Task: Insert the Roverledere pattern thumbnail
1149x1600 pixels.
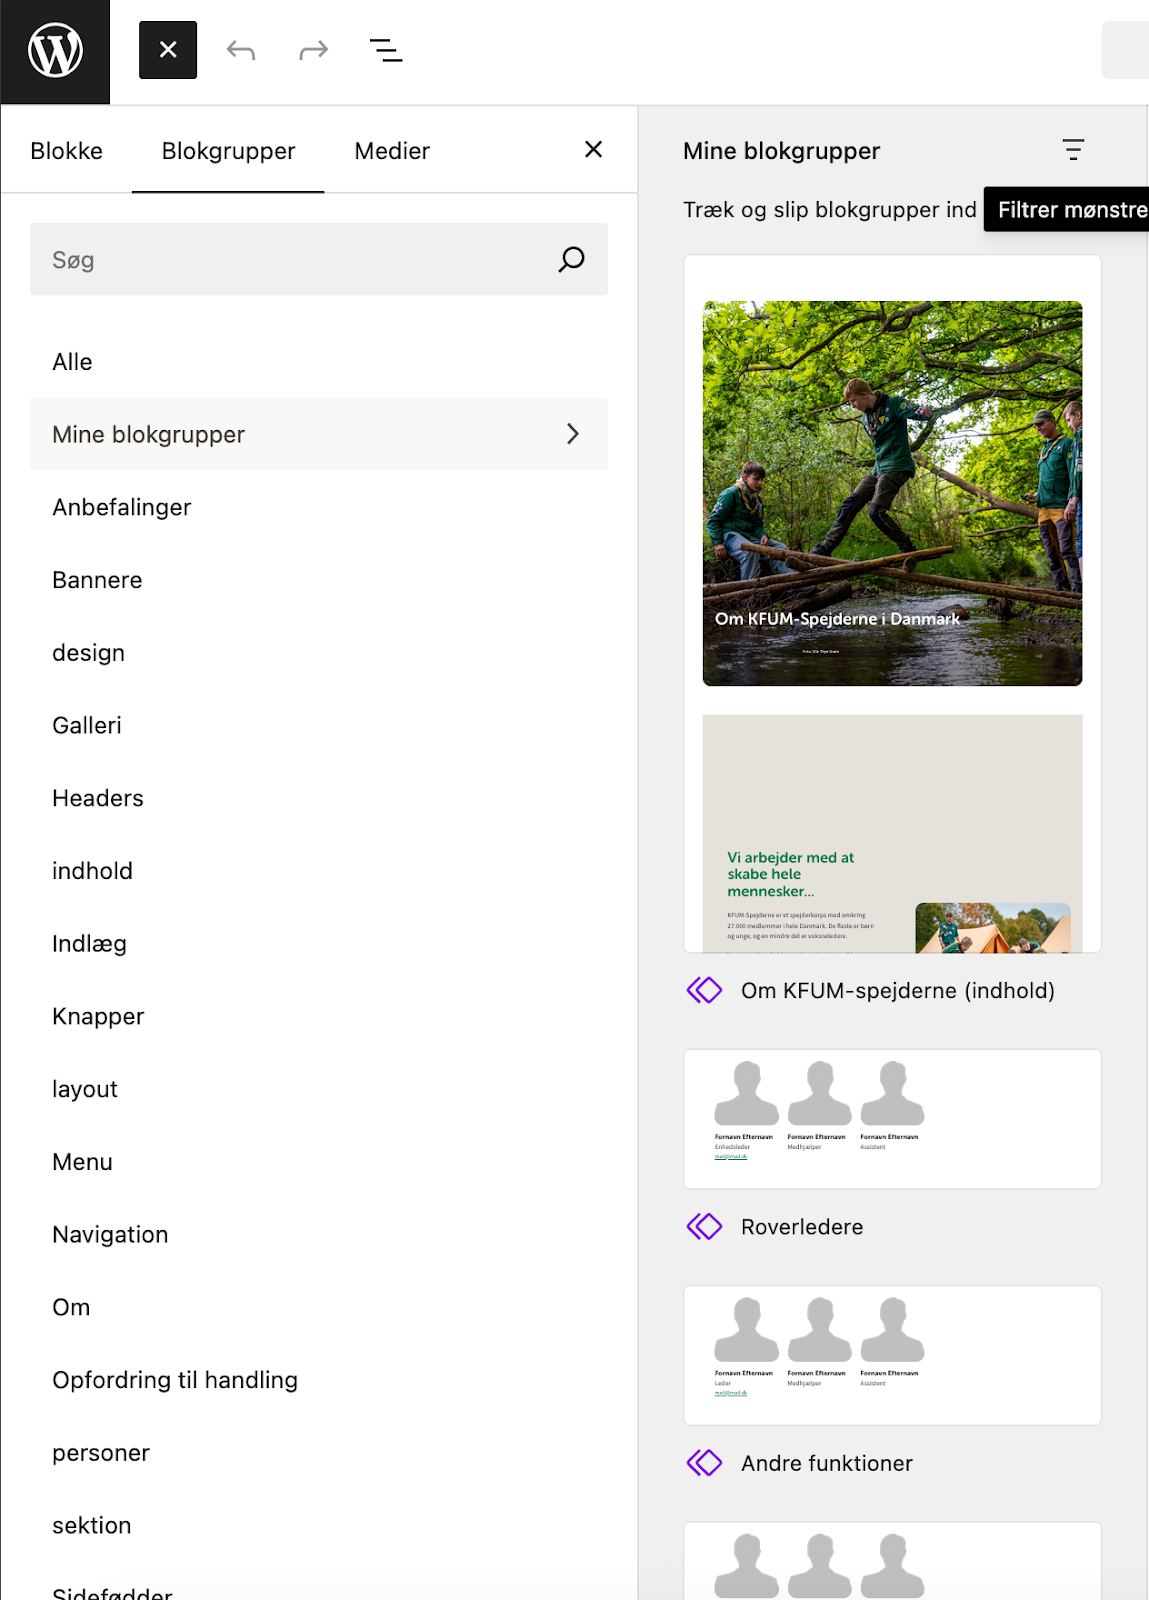Action: [x=892, y=1119]
